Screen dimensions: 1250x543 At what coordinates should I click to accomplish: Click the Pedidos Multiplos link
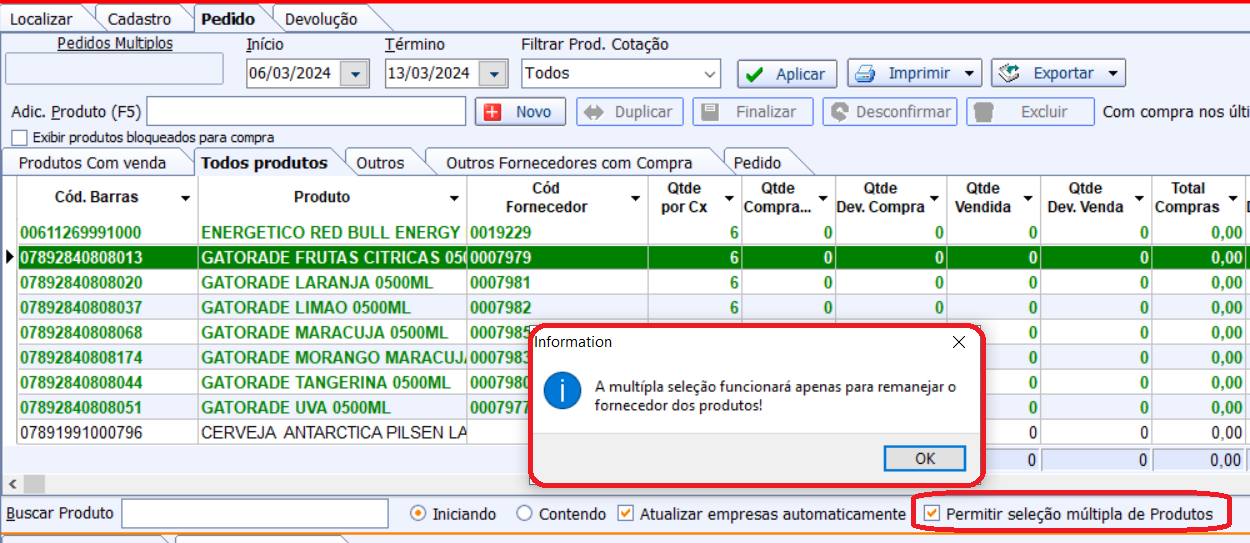[x=115, y=44]
